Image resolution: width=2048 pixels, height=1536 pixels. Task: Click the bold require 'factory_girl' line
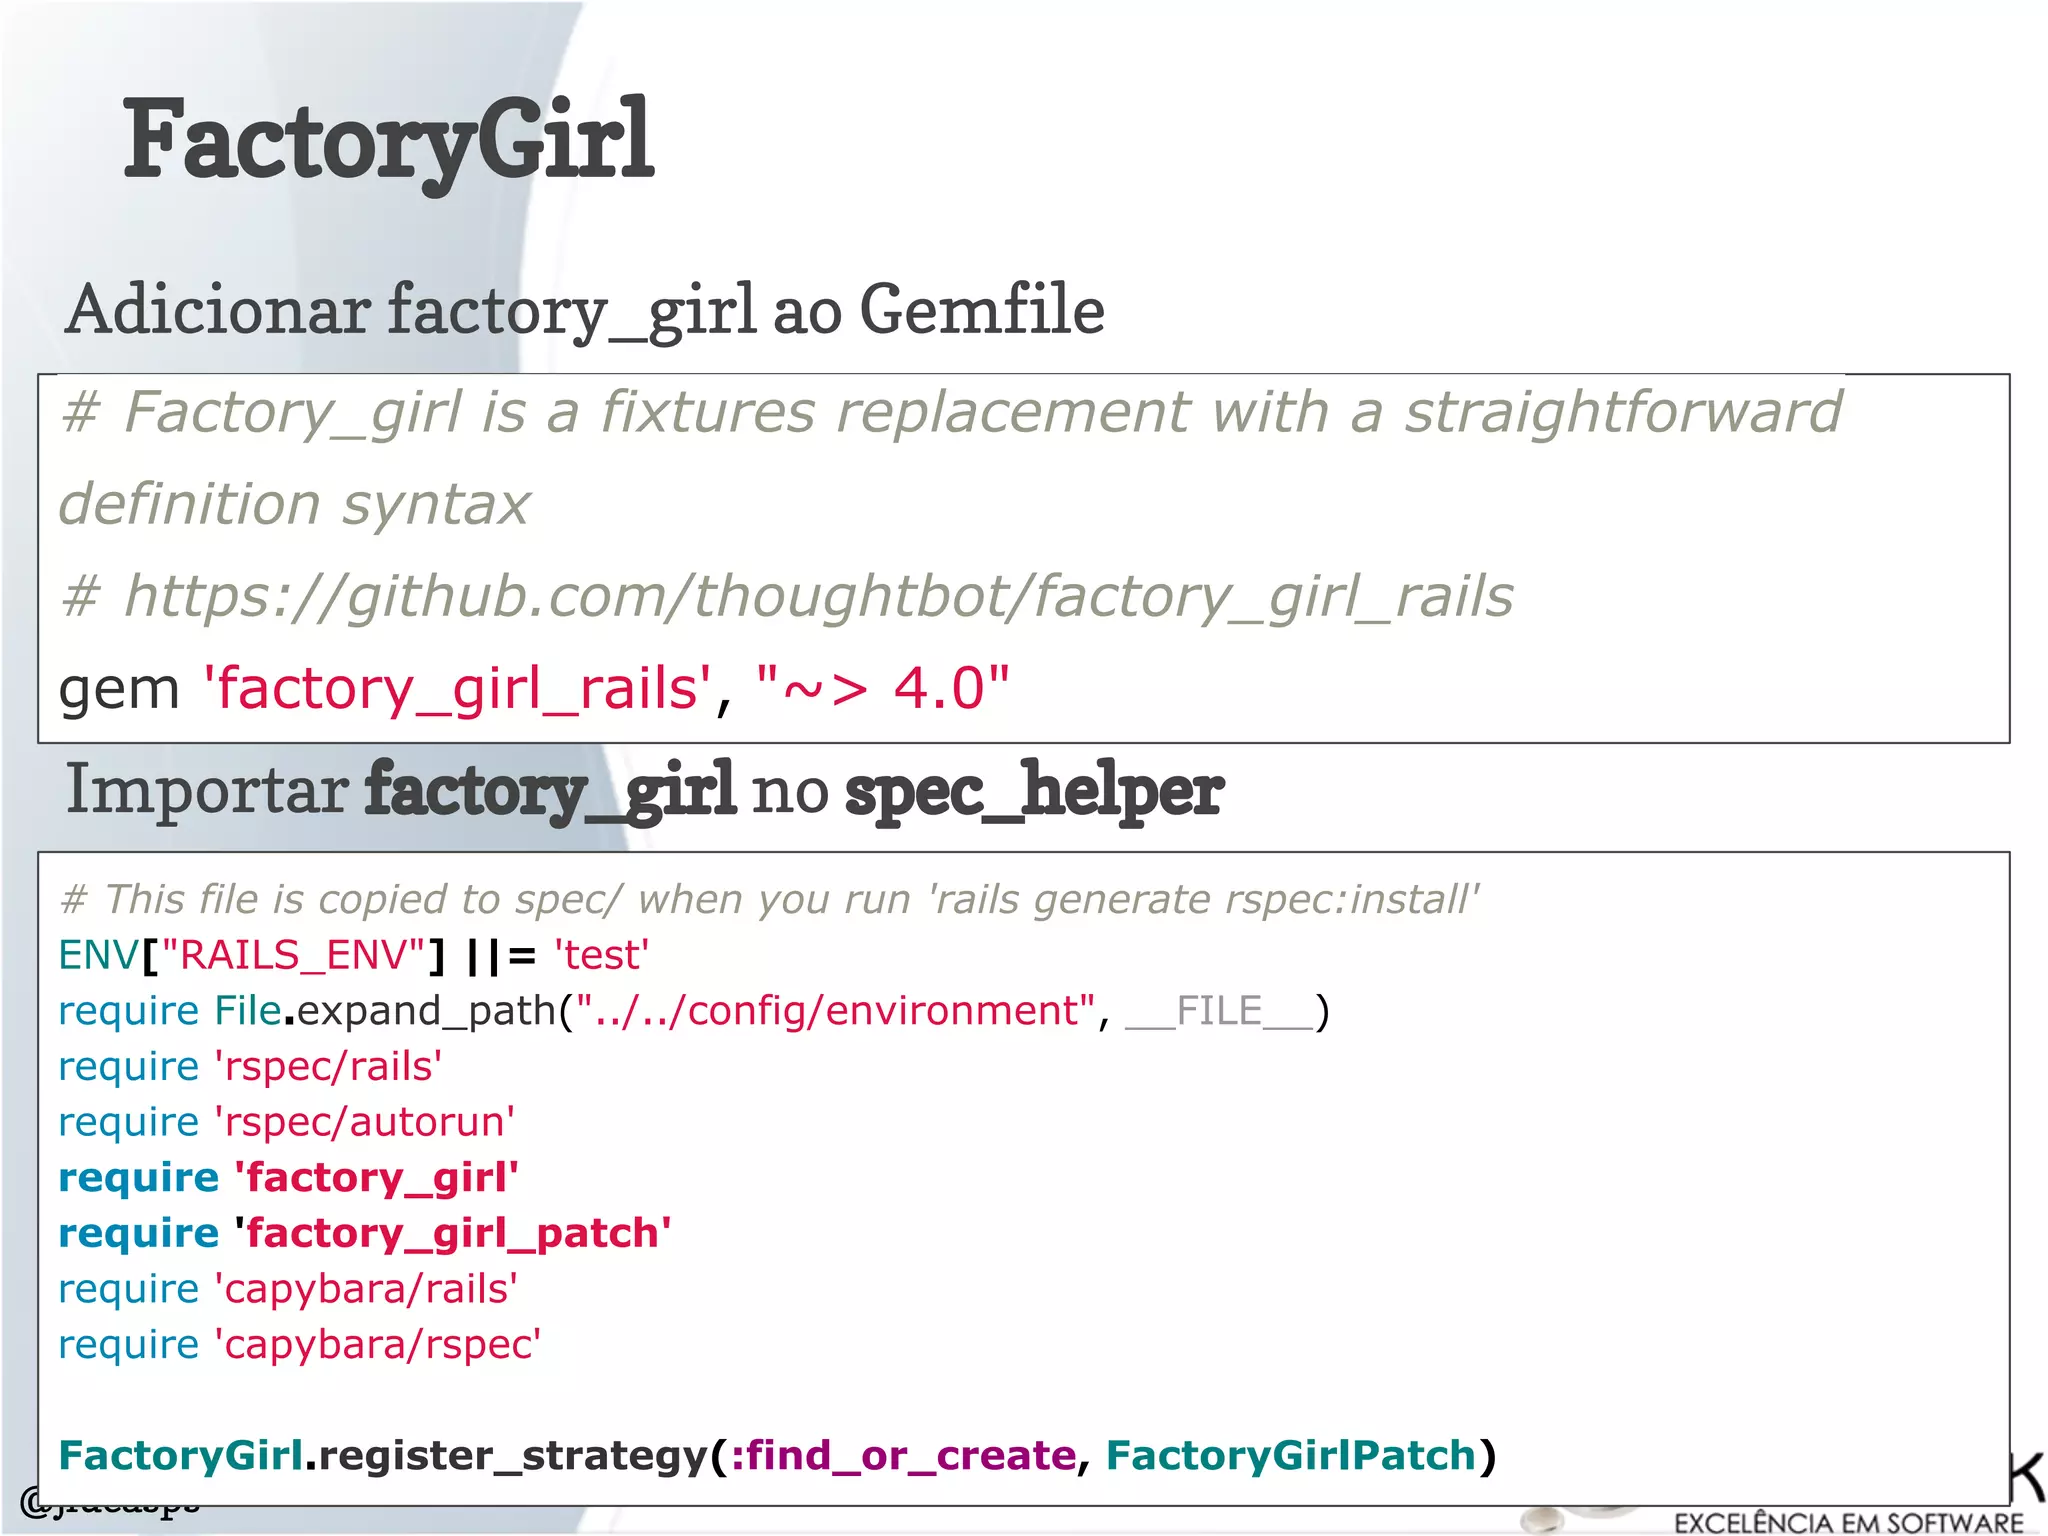coord(288,1178)
